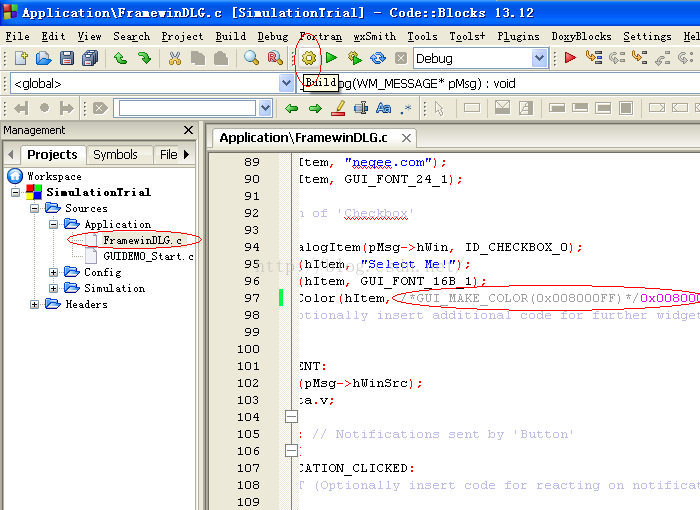Open the wxSmith menu
This screenshot has width=700, height=510.
coord(375,36)
